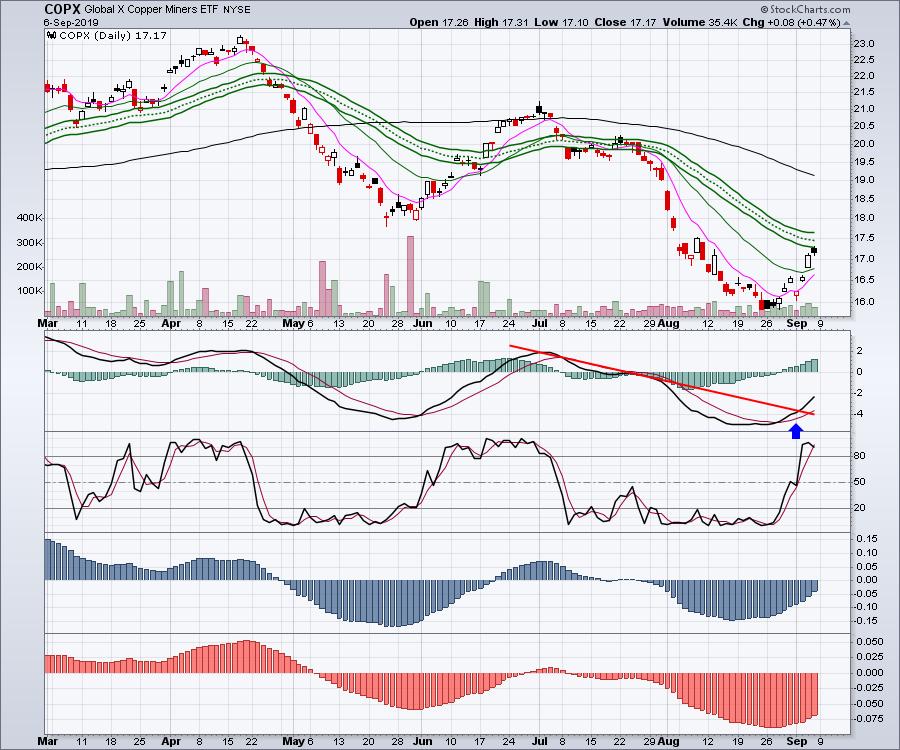Click the Jul label on the bottom date axis
The image size is (900, 750).
point(540,741)
